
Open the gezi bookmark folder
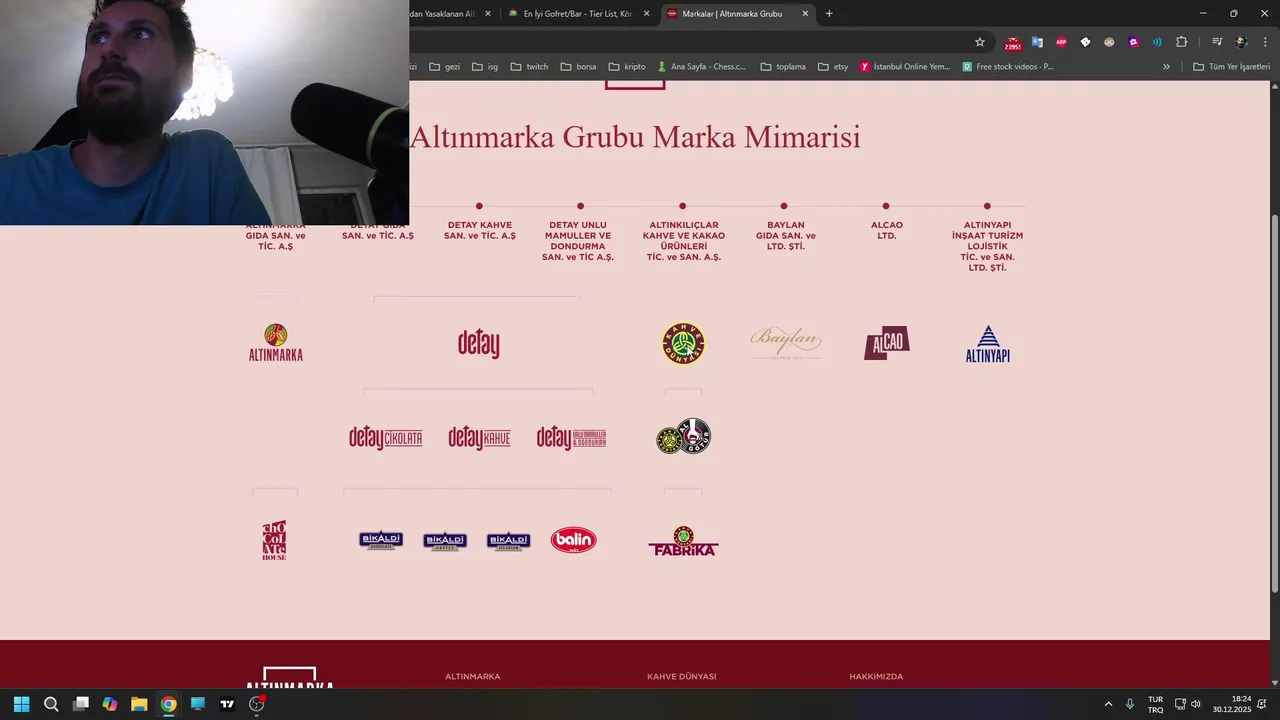(x=445, y=67)
